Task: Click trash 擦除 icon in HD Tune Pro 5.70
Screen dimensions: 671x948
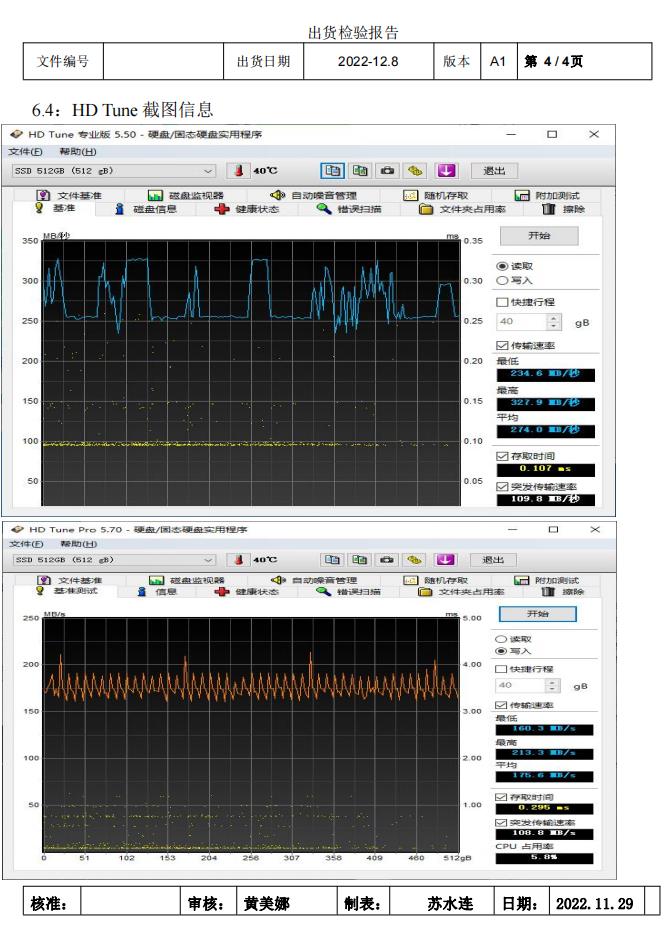Action: (x=548, y=591)
